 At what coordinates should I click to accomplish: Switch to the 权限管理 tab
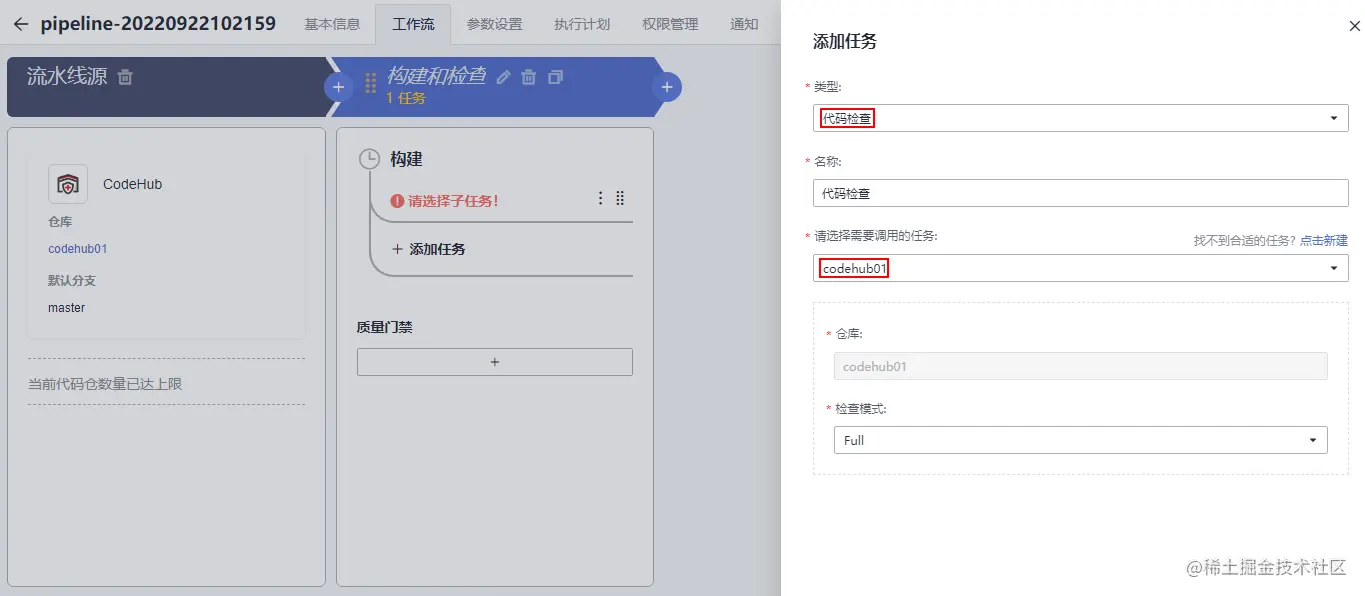point(670,24)
